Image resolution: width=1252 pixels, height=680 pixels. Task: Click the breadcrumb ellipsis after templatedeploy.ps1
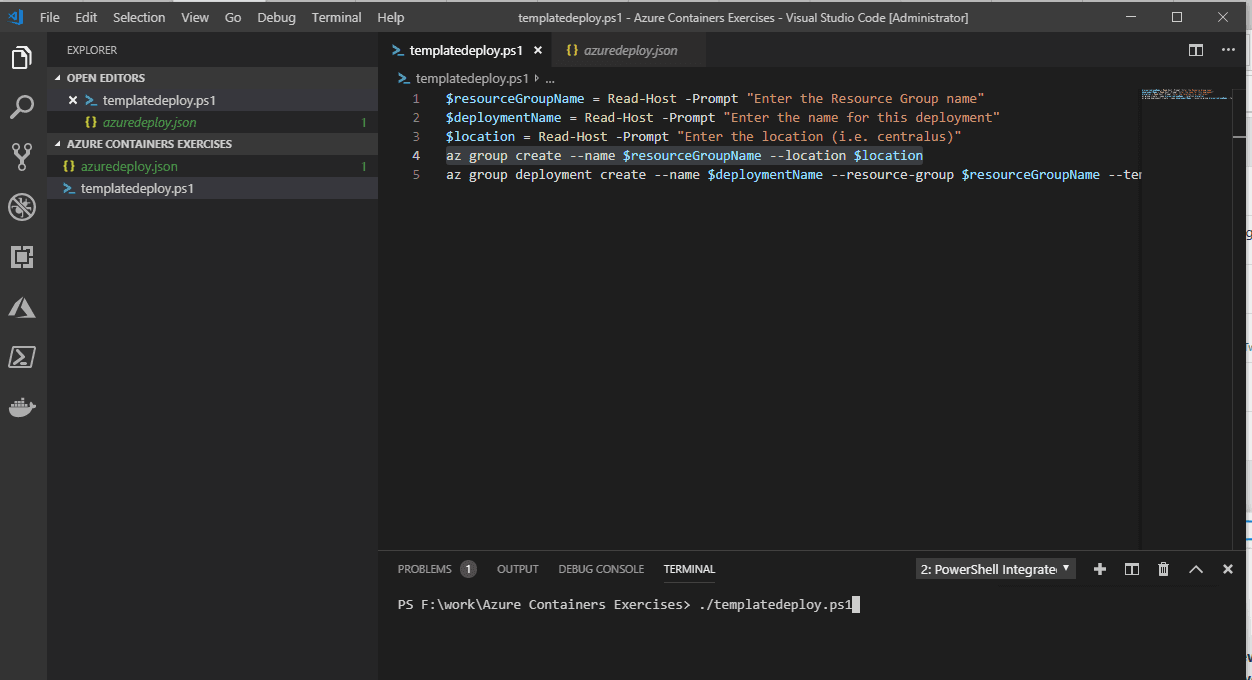tap(550, 78)
